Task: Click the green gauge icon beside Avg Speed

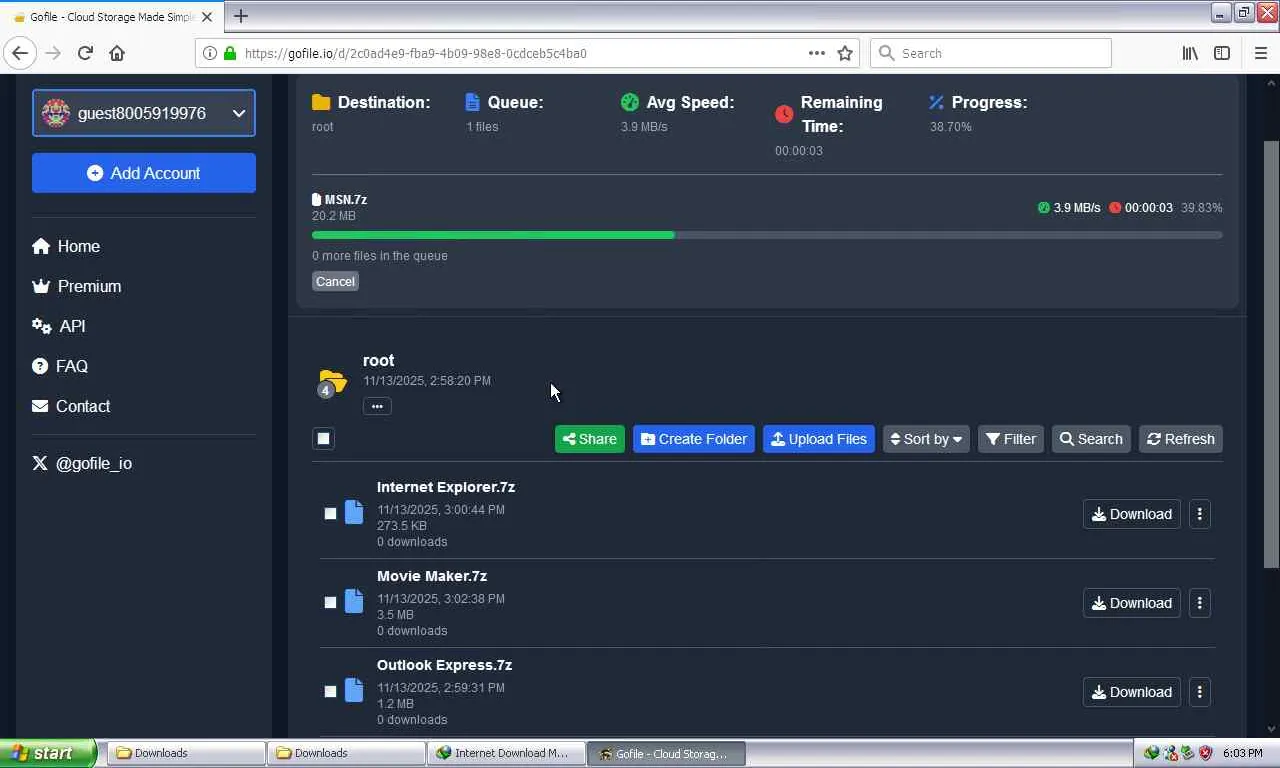Action: tap(629, 102)
